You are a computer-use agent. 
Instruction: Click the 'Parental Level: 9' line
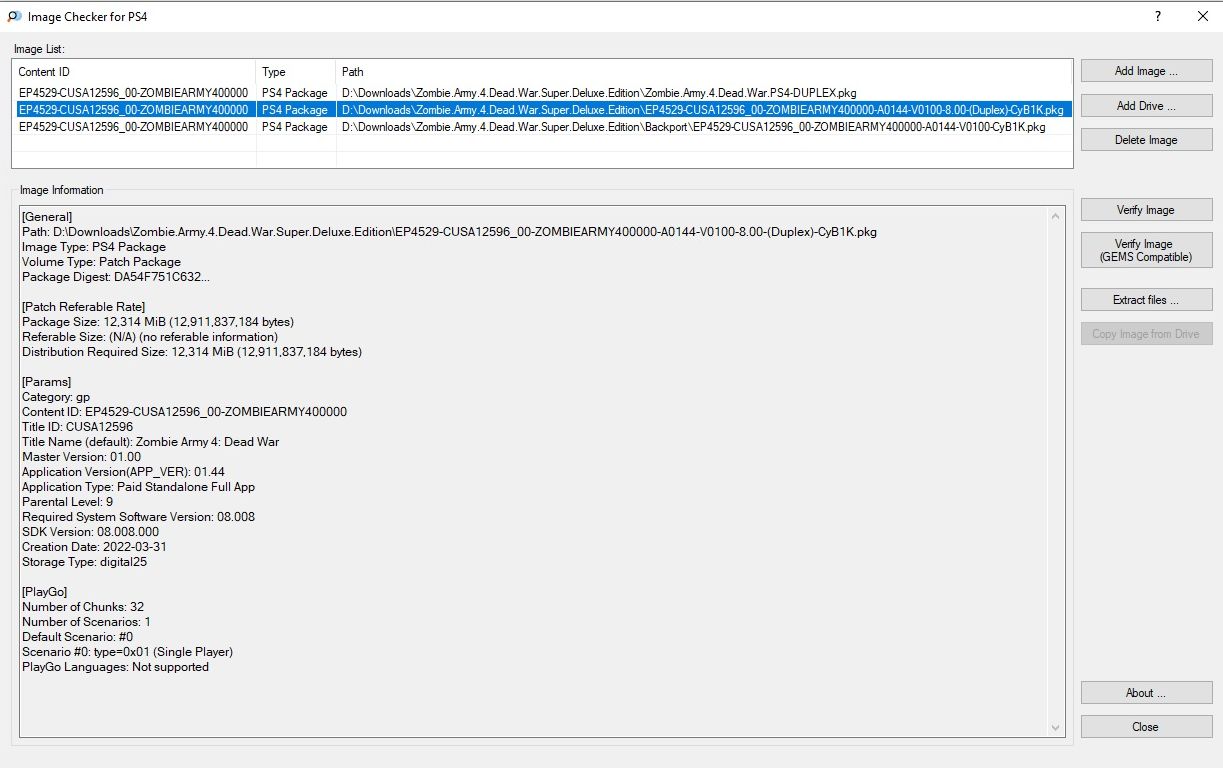(67, 502)
